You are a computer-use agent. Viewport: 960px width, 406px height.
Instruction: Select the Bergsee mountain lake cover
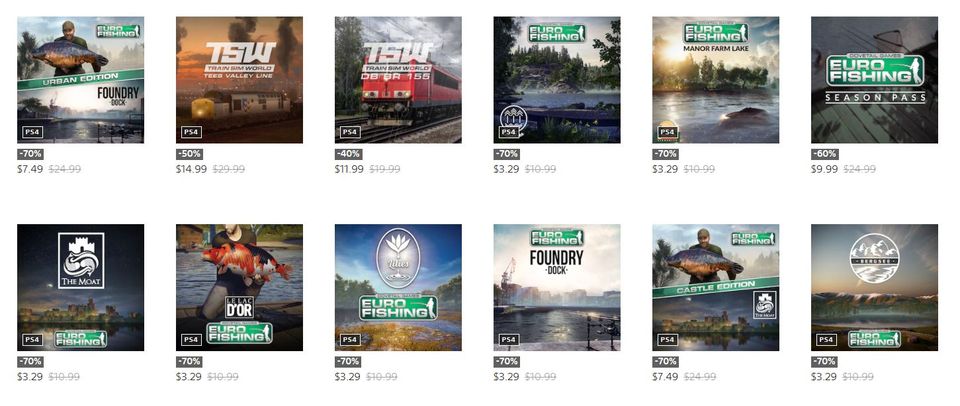(874, 287)
